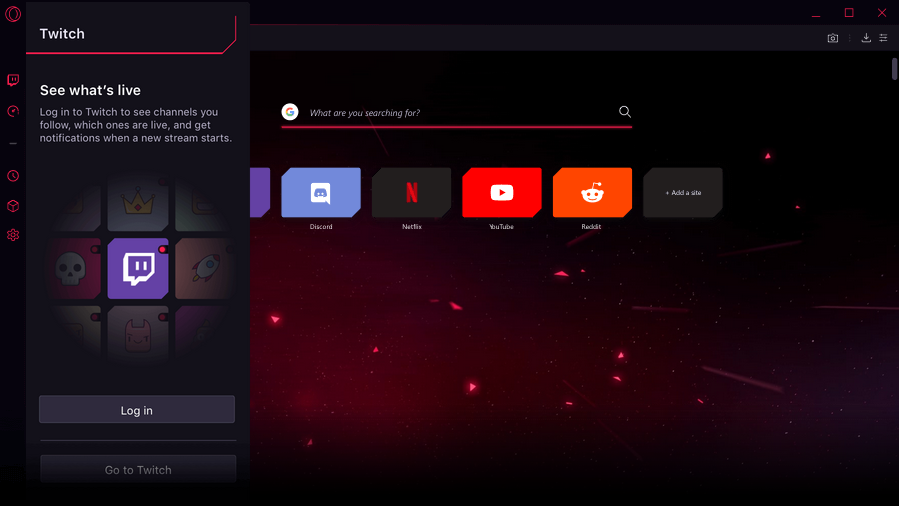
Task: Click the Reddit label under tile
Action: click(x=591, y=227)
